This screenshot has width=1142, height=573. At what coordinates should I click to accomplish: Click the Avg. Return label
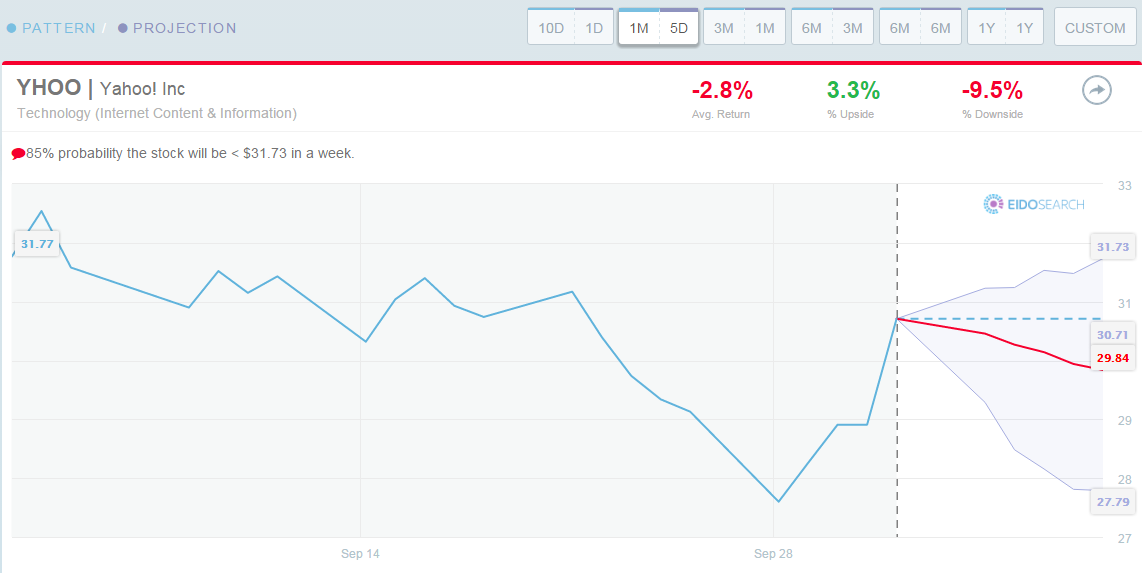point(720,114)
